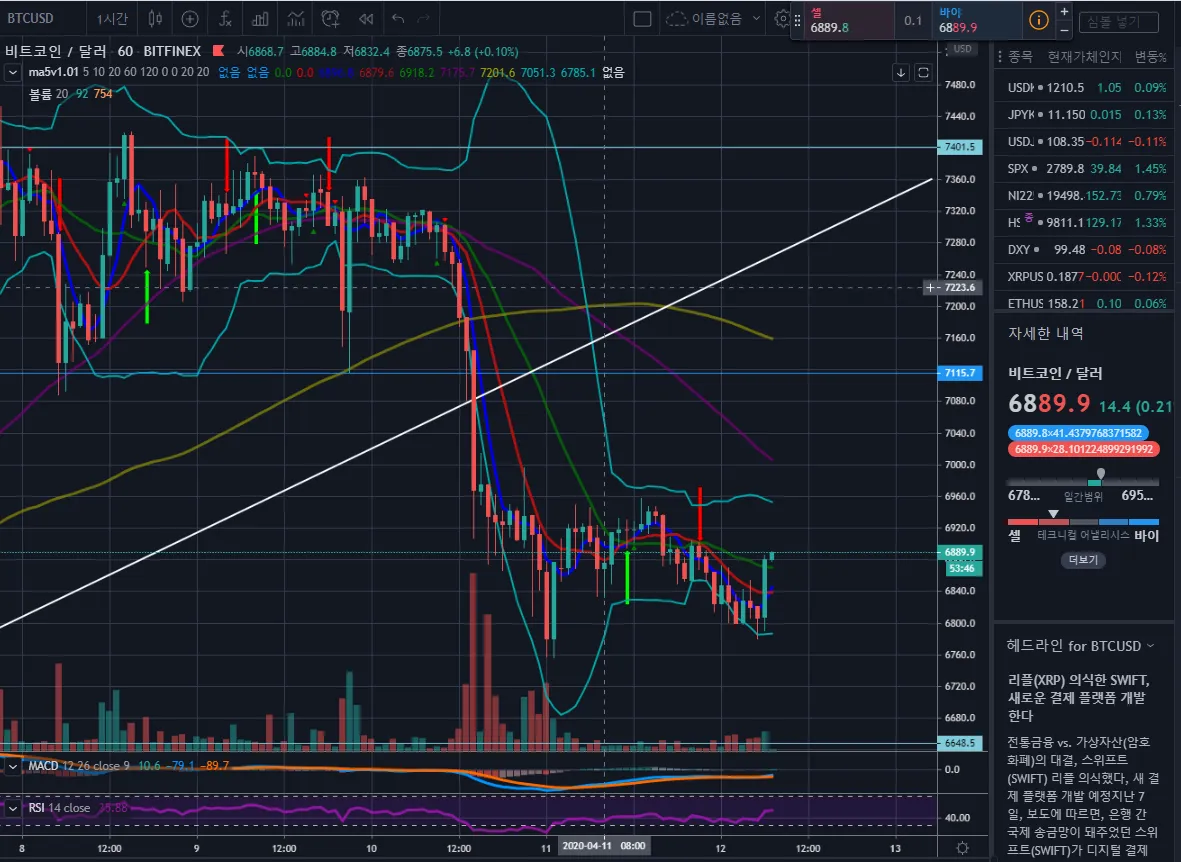Select the JPYK 11.150 watchlist row
This screenshot has height=862, width=1181.
[1087, 115]
